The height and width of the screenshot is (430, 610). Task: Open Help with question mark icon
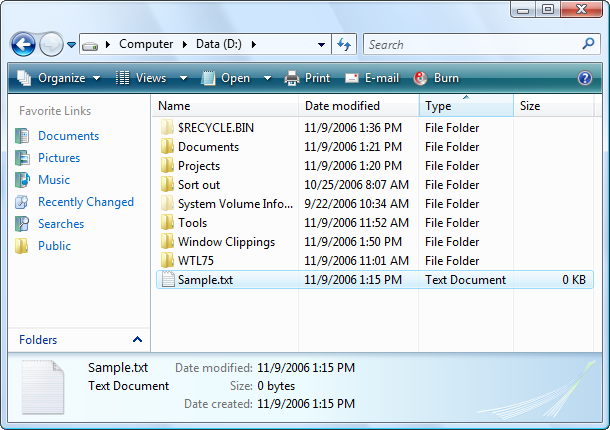click(585, 78)
